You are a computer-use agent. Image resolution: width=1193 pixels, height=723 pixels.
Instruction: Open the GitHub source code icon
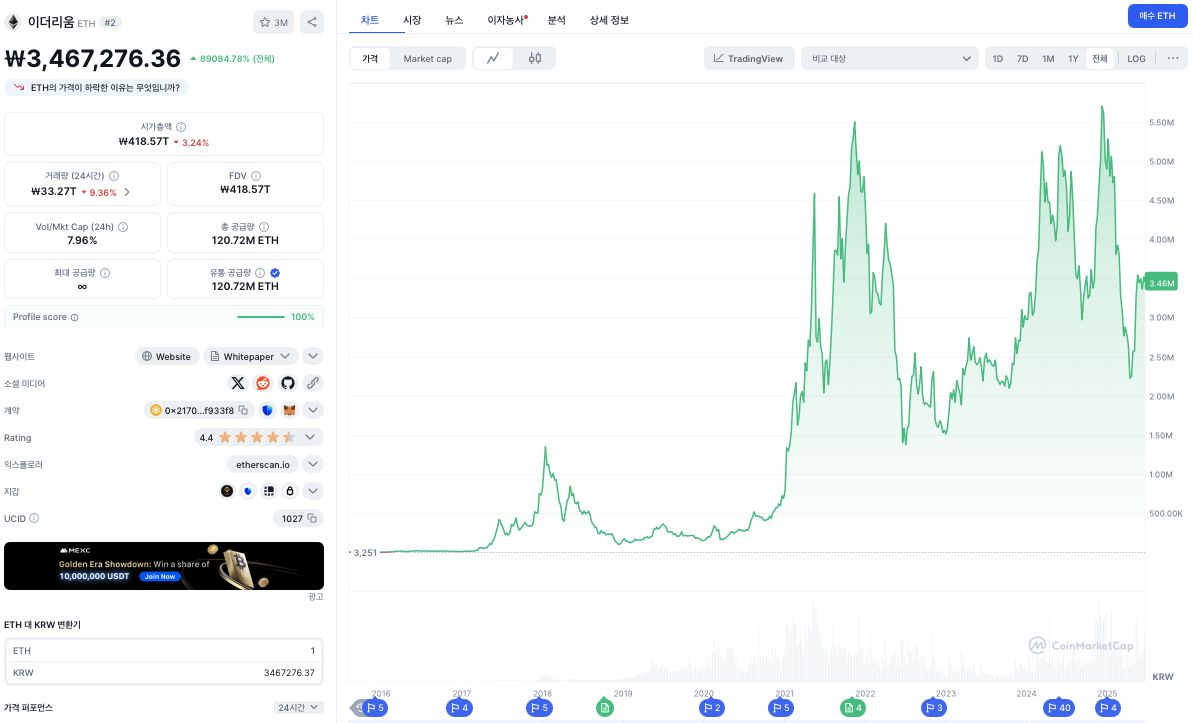(288, 383)
